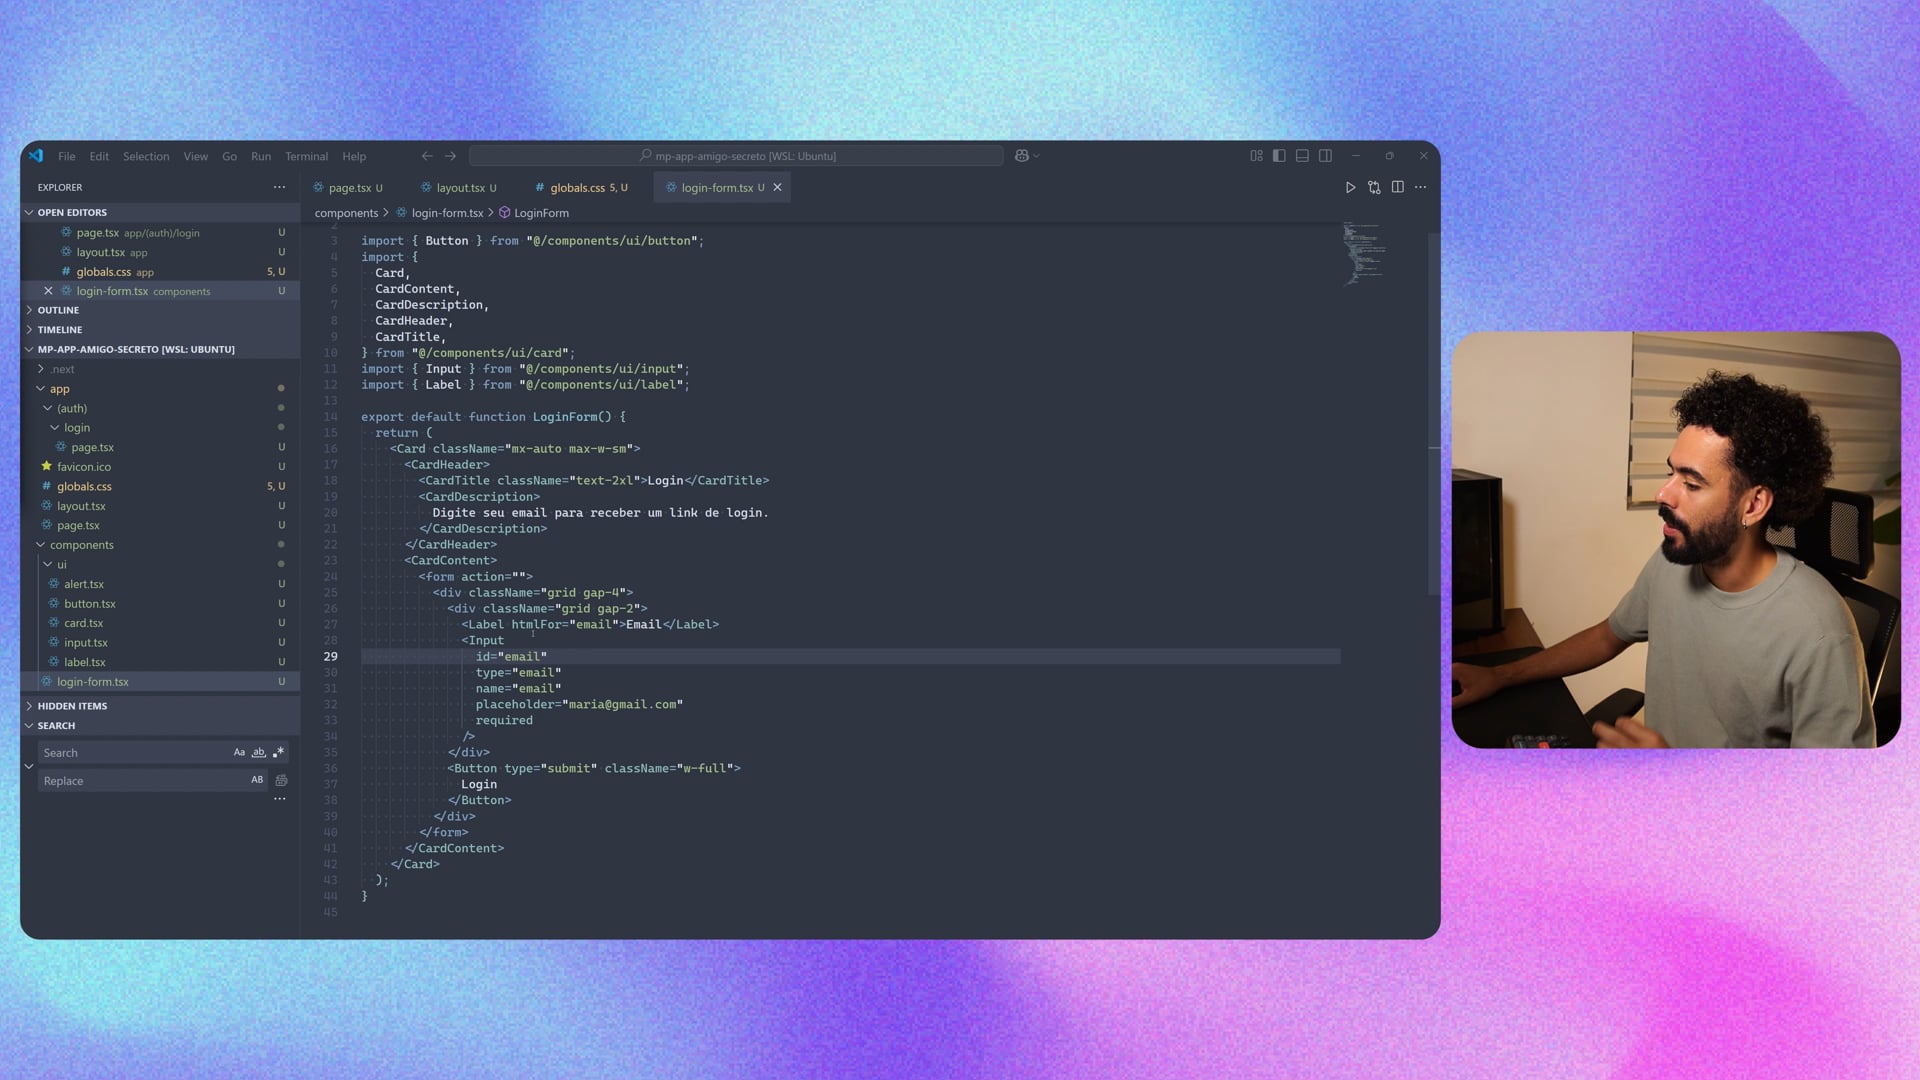Expand the OUTLINE section
This screenshot has width=1920, height=1080.
58,310
